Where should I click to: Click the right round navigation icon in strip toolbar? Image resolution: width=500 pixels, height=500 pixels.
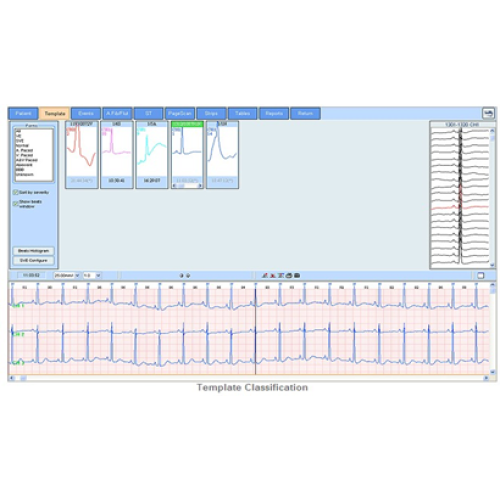pos(188,275)
